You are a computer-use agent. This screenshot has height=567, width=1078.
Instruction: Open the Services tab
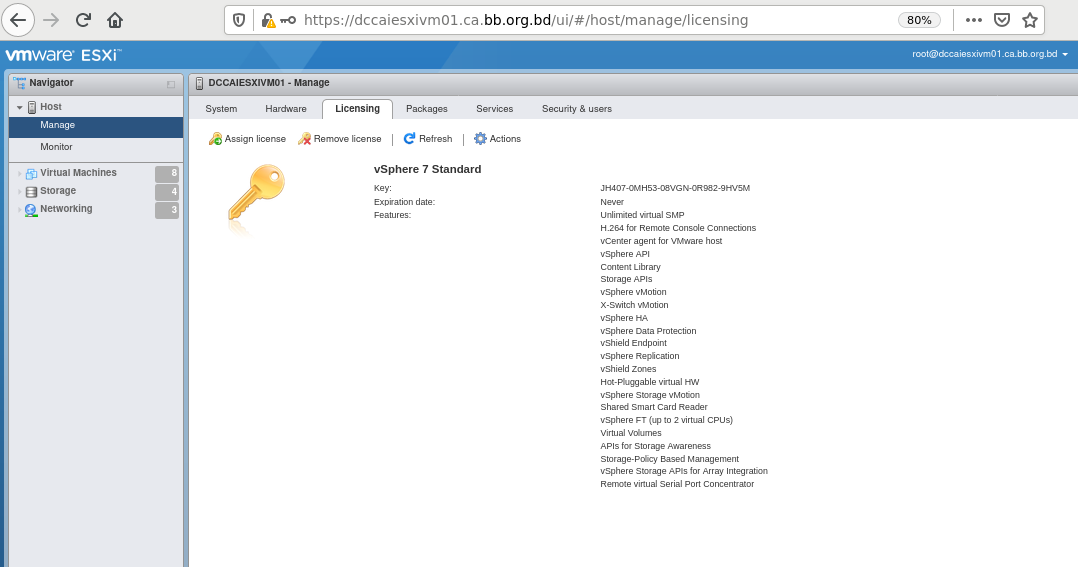click(494, 109)
